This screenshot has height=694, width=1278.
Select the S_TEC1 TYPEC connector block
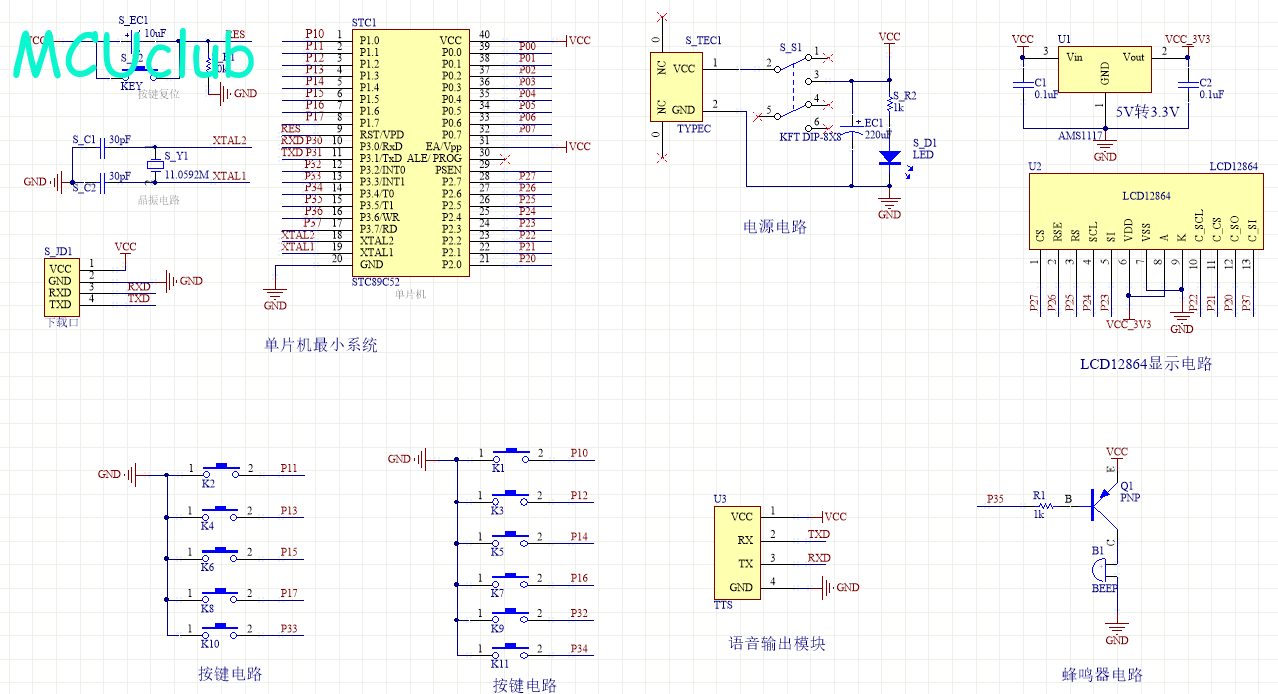pos(676,88)
